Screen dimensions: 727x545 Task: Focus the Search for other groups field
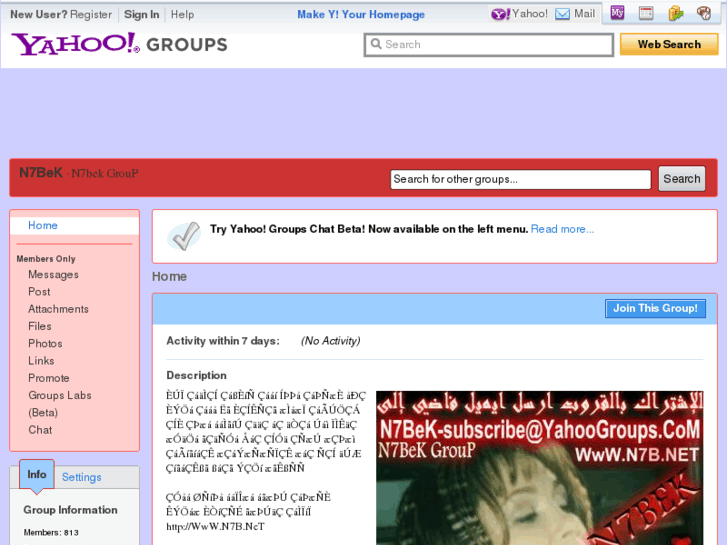(521, 179)
